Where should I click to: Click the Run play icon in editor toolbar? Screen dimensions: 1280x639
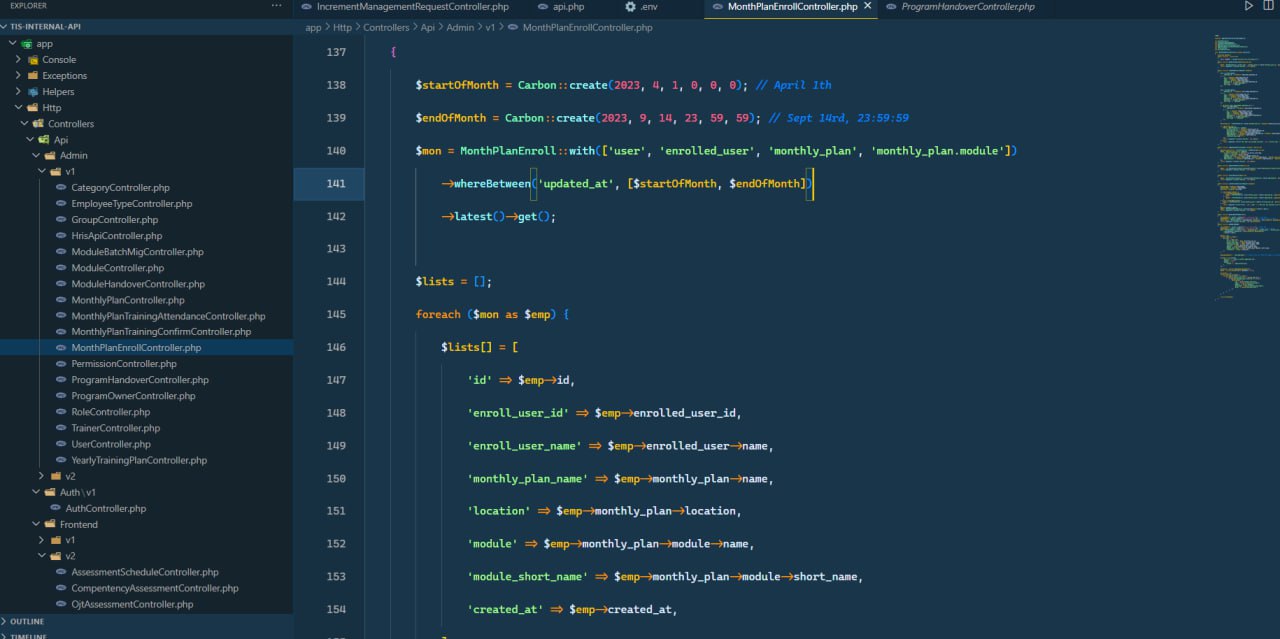tap(1248, 6)
